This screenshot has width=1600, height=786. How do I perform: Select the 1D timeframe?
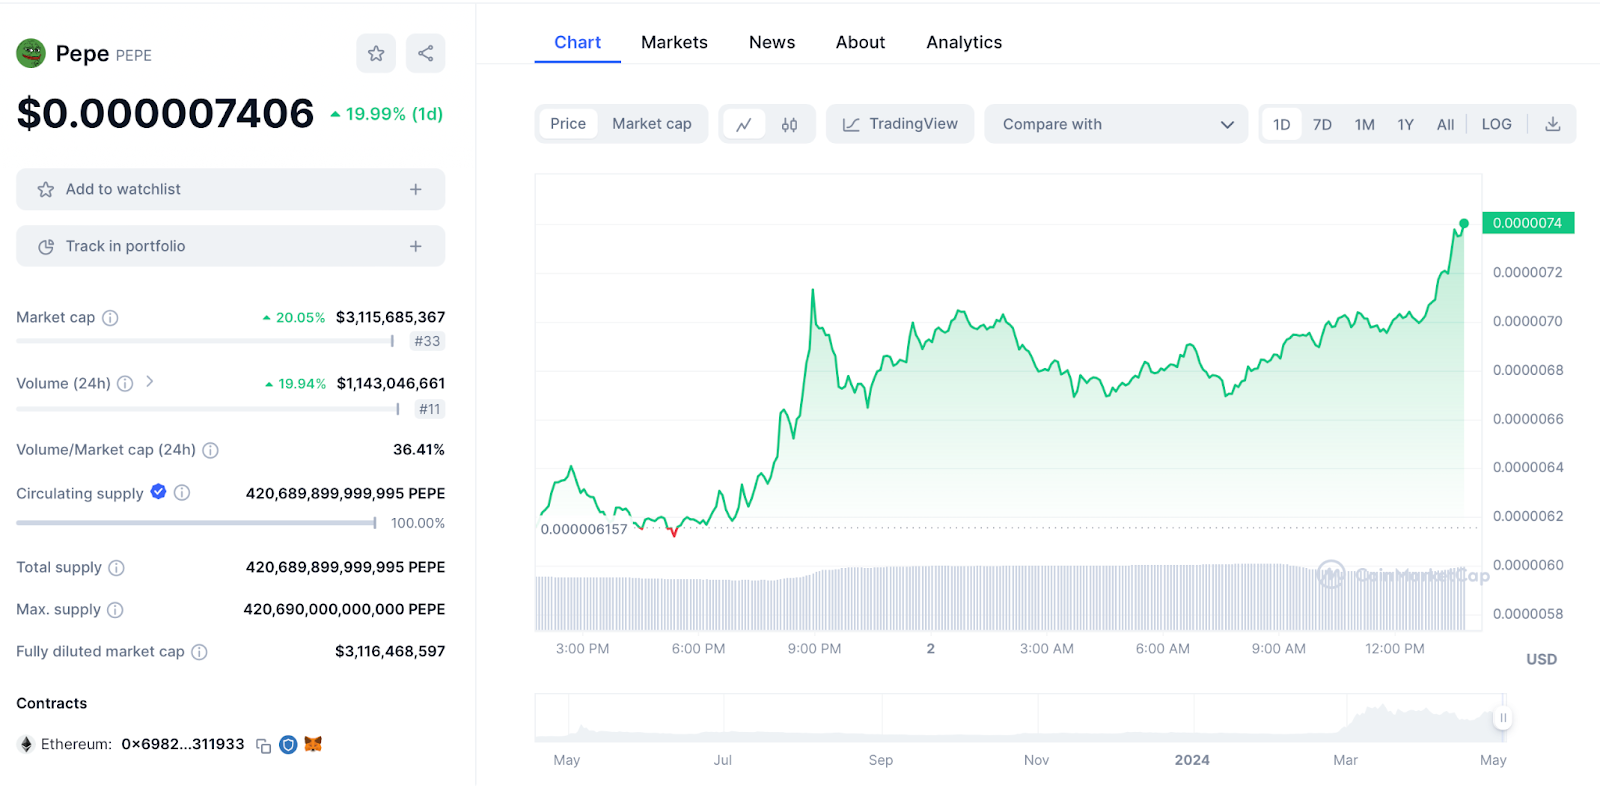[1282, 125]
